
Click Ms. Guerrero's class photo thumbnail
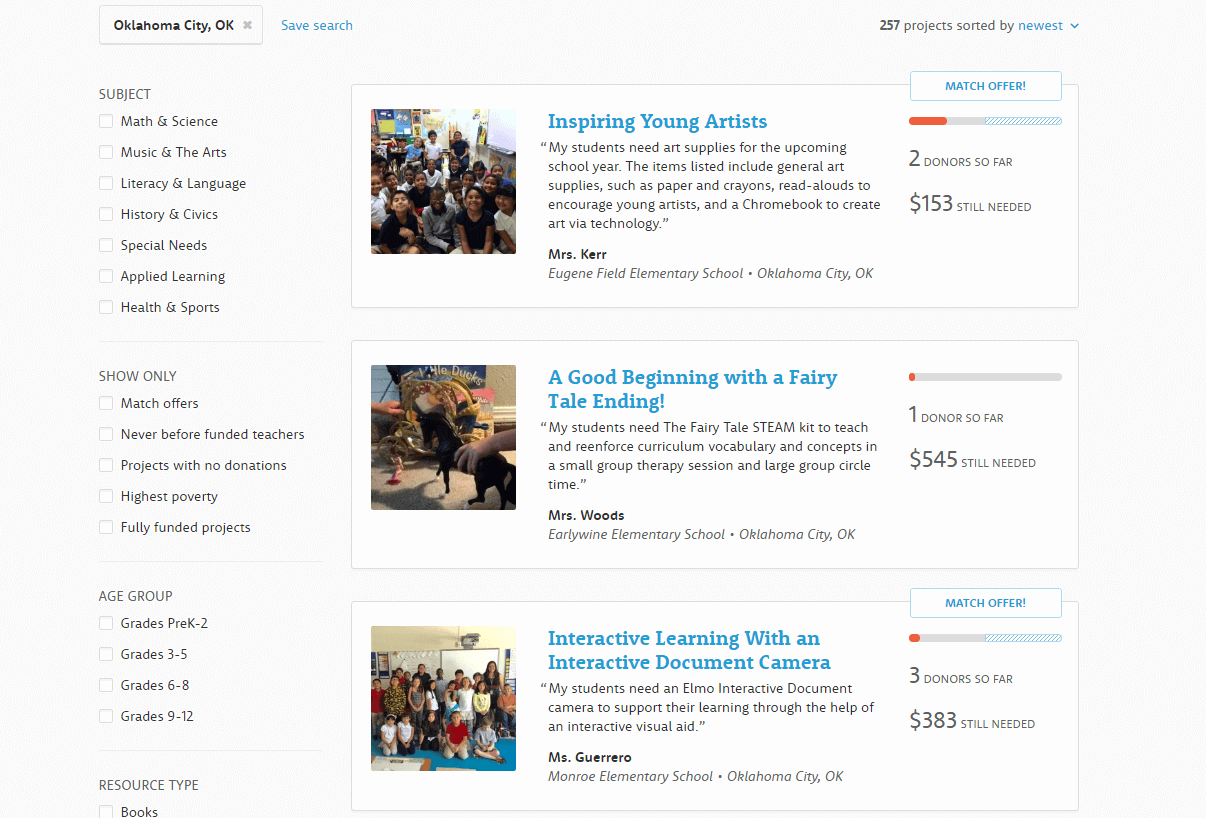click(x=443, y=698)
